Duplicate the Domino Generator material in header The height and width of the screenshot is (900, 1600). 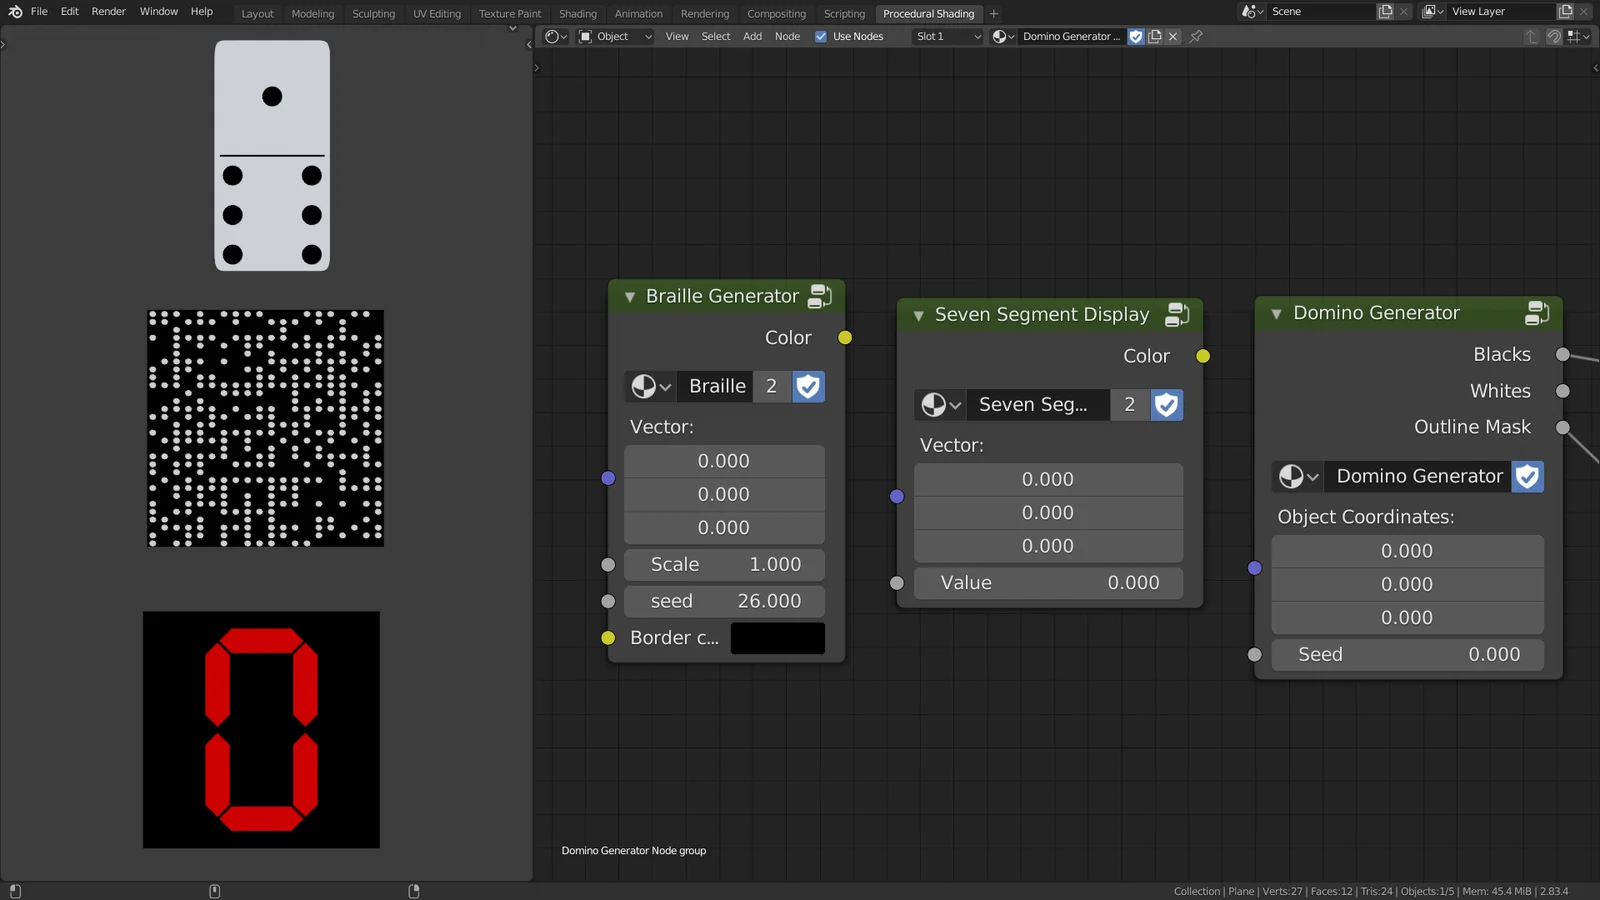[1155, 37]
